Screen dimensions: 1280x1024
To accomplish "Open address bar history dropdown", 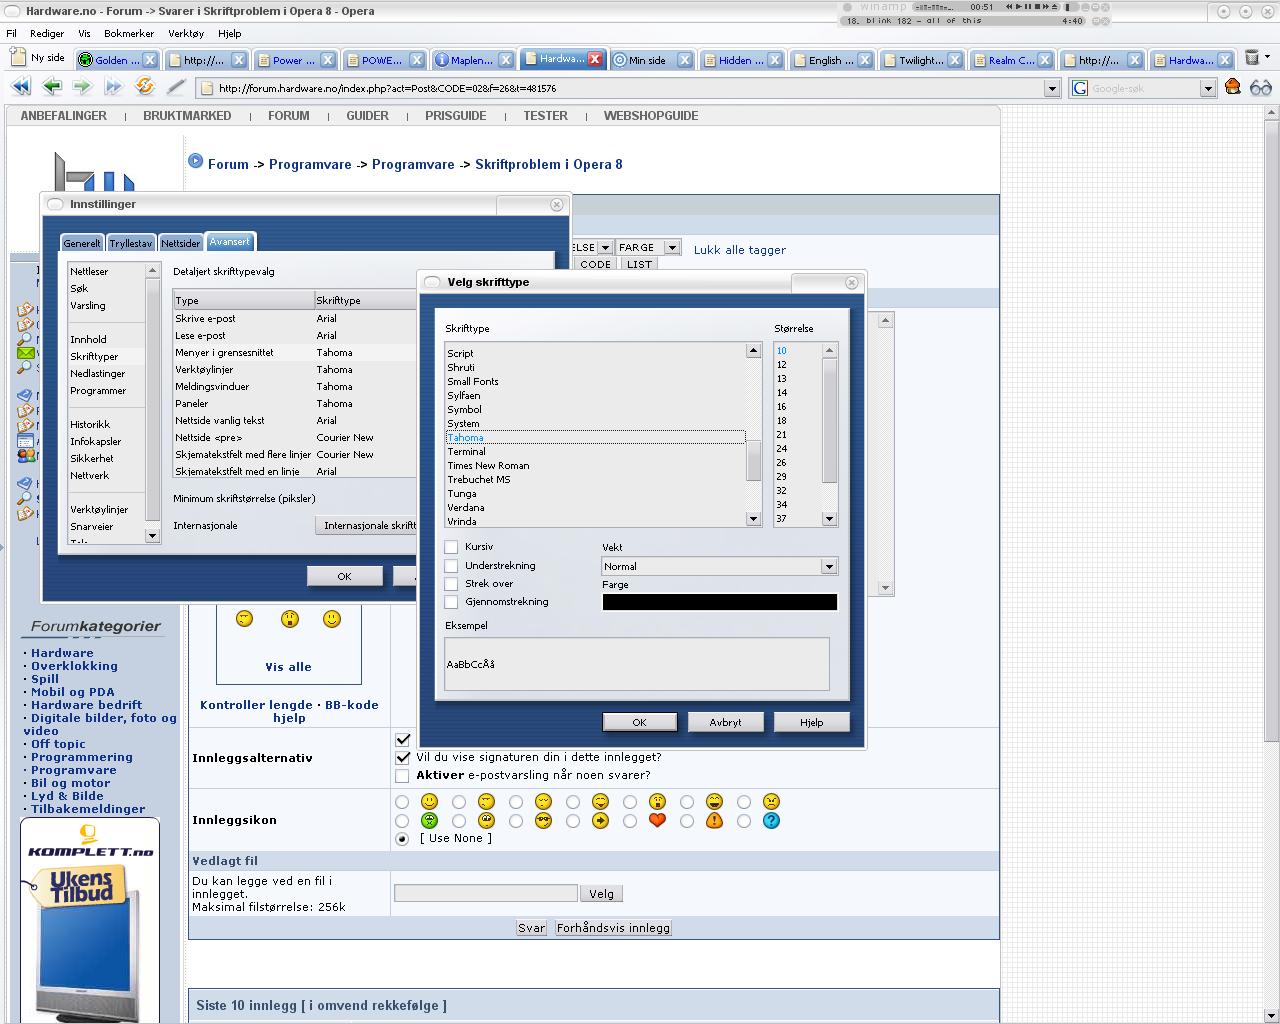I will click(1051, 88).
